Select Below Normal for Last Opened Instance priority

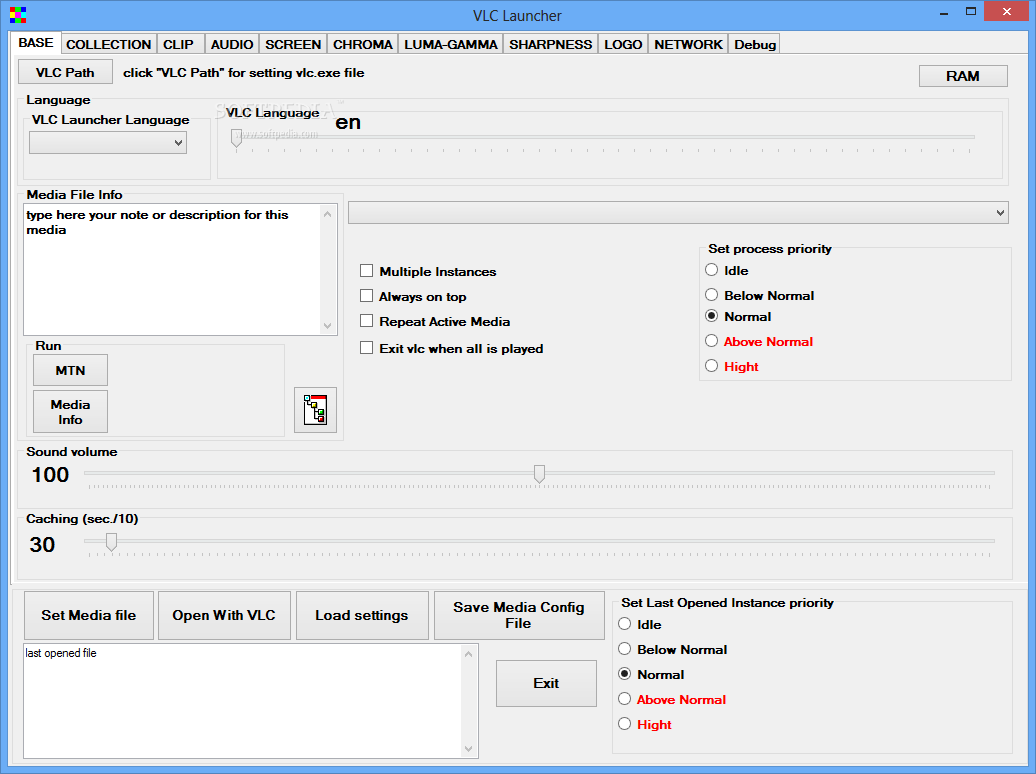tap(624, 649)
